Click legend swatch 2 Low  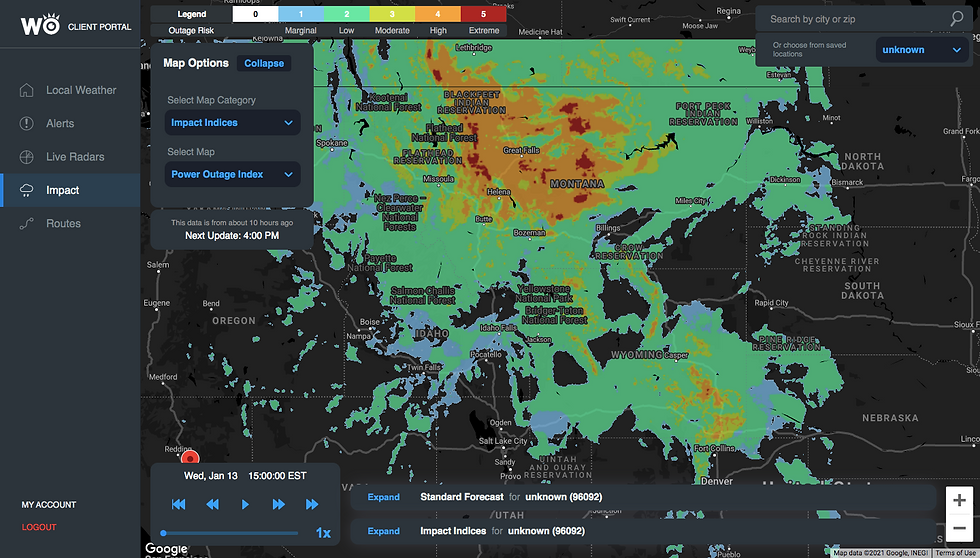tap(346, 14)
